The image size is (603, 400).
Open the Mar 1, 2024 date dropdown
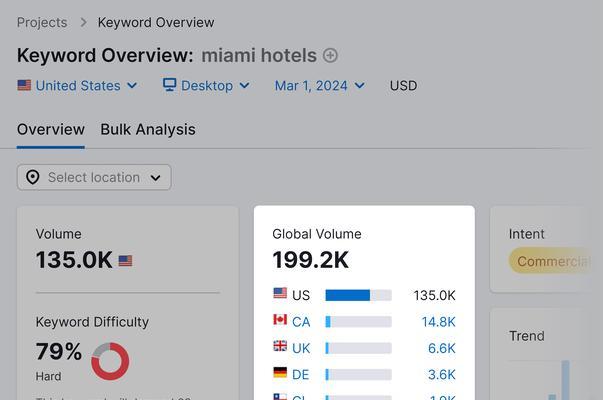click(319, 86)
